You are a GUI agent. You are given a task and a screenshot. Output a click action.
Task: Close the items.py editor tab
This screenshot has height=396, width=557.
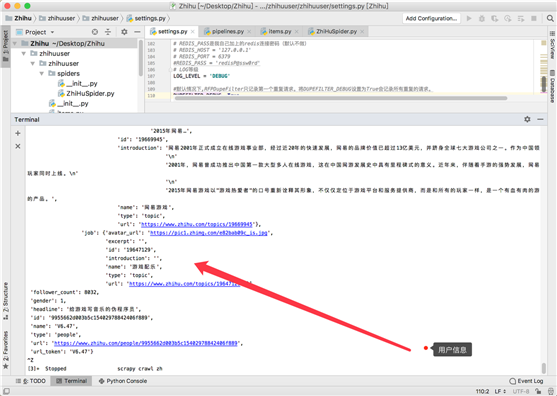pyautogui.click(x=297, y=32)
